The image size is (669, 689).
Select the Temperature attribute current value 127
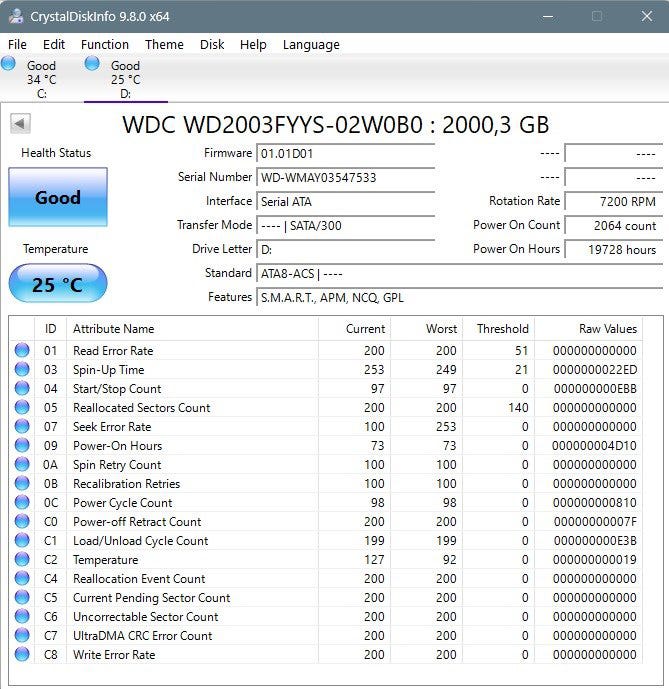374,560
